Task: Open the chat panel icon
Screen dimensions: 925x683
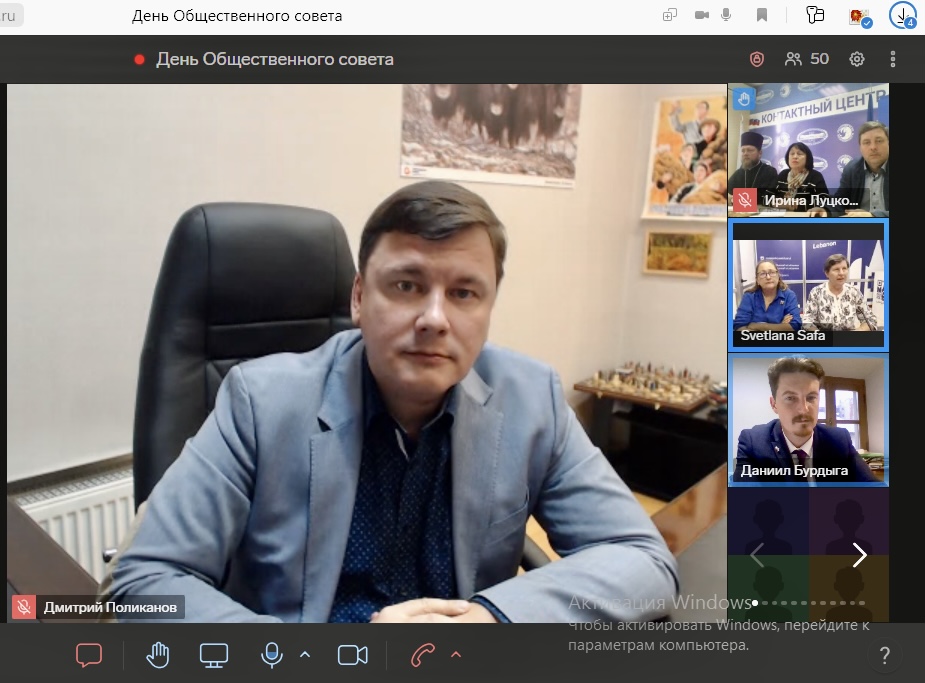Action: 89,655
